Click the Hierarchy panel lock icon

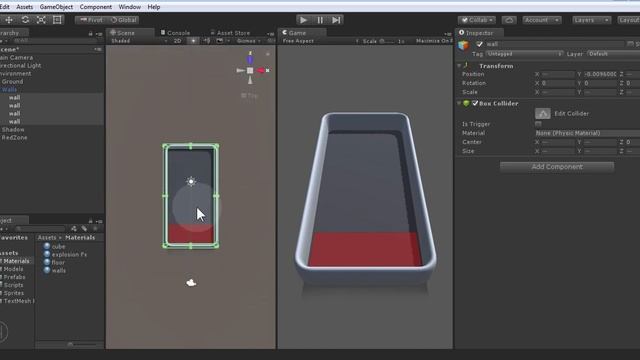click(x=90, y=33)
